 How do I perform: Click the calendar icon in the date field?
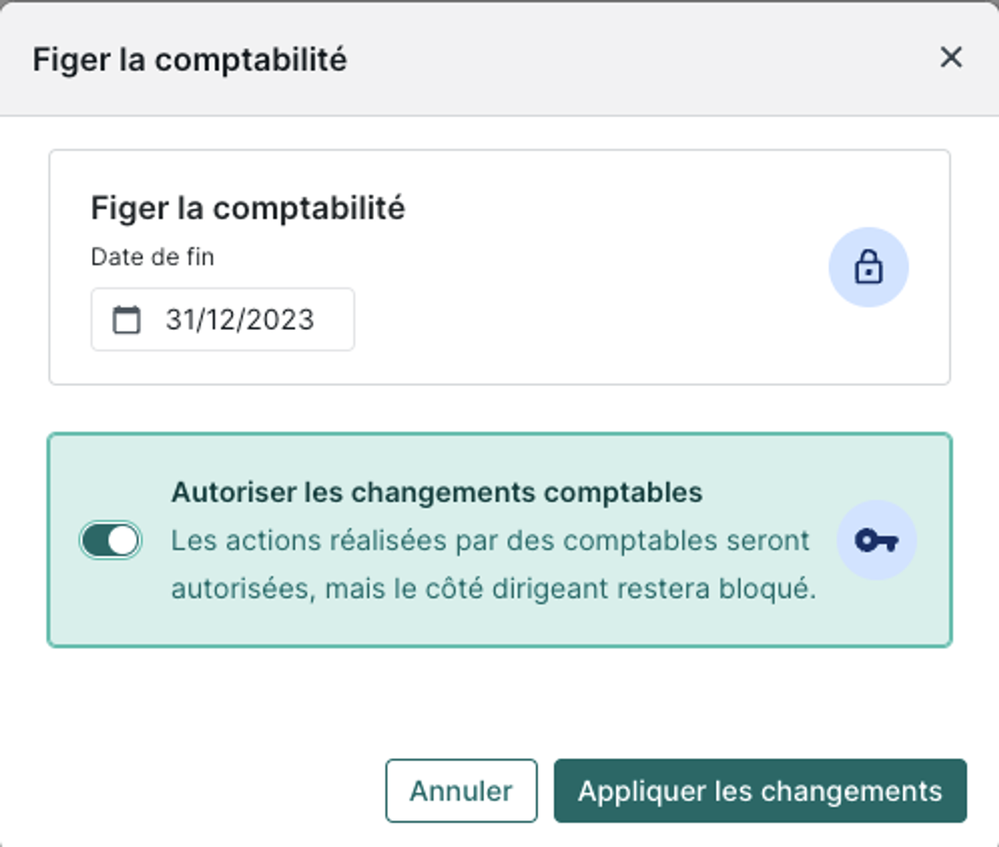(x=126, y=320)
